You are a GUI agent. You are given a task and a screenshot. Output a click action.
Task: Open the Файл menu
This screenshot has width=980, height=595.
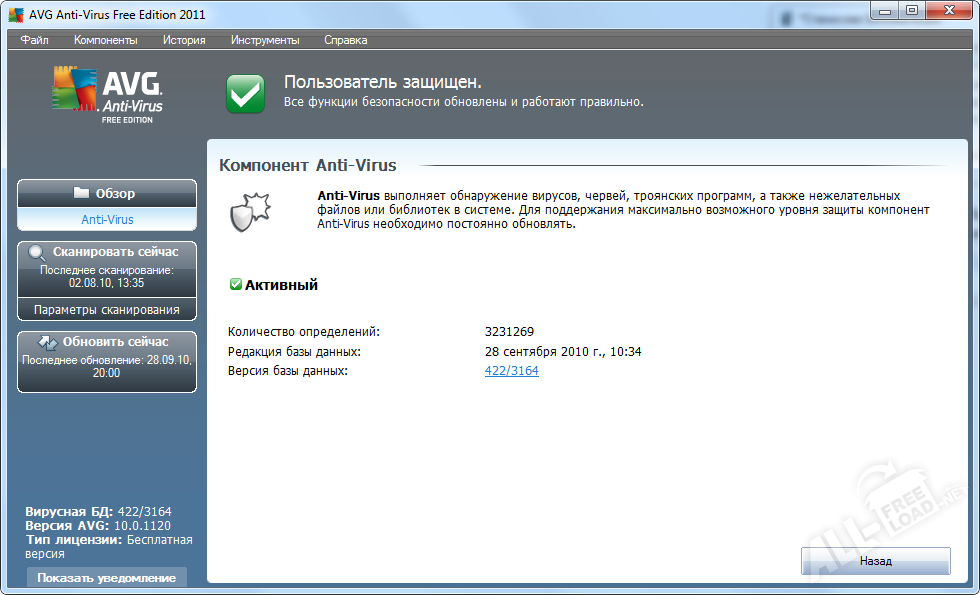click(34, 40)
